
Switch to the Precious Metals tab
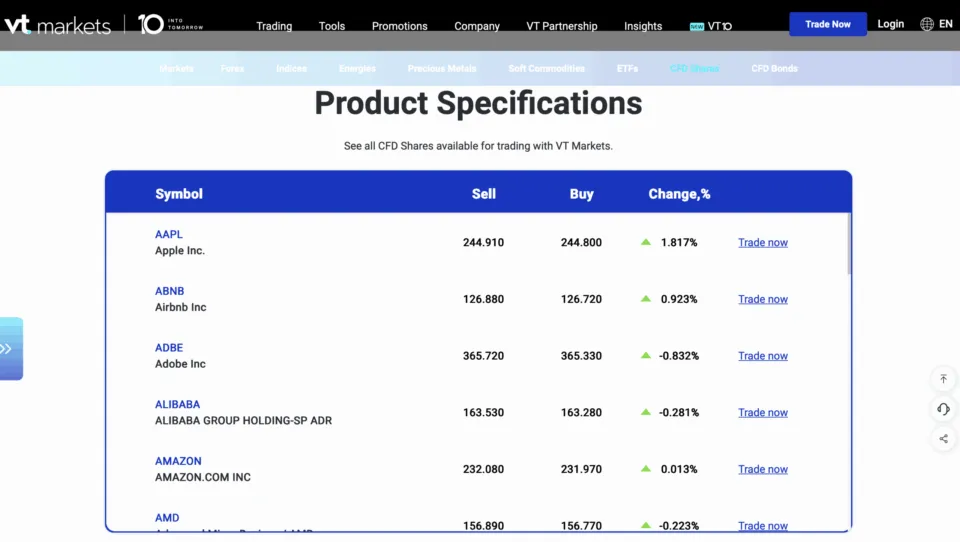click(442, 69)
